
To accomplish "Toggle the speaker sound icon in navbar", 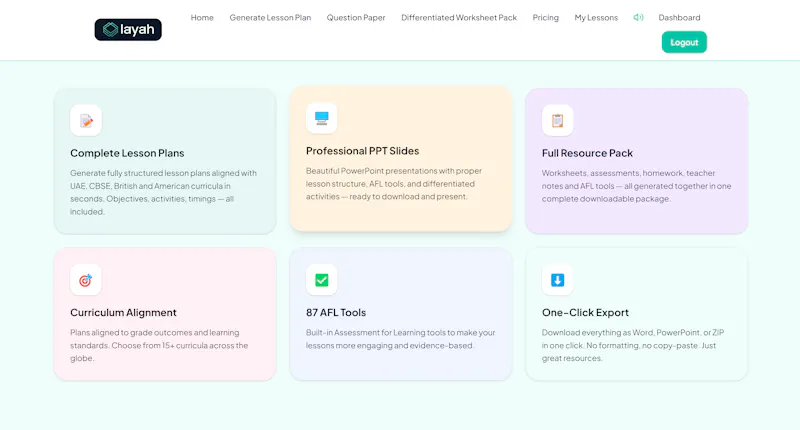I will 638,17.
